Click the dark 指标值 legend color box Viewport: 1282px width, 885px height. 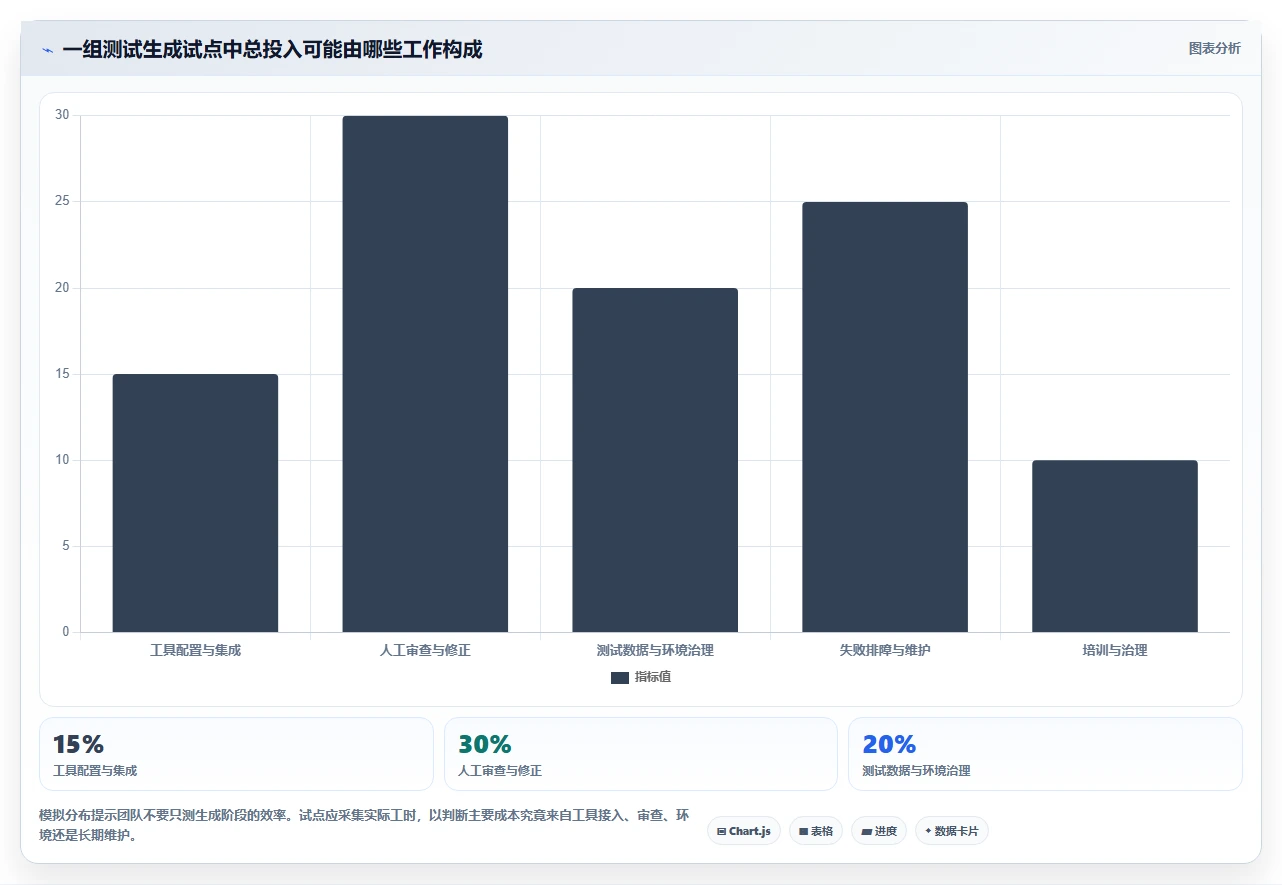[620, 678]
